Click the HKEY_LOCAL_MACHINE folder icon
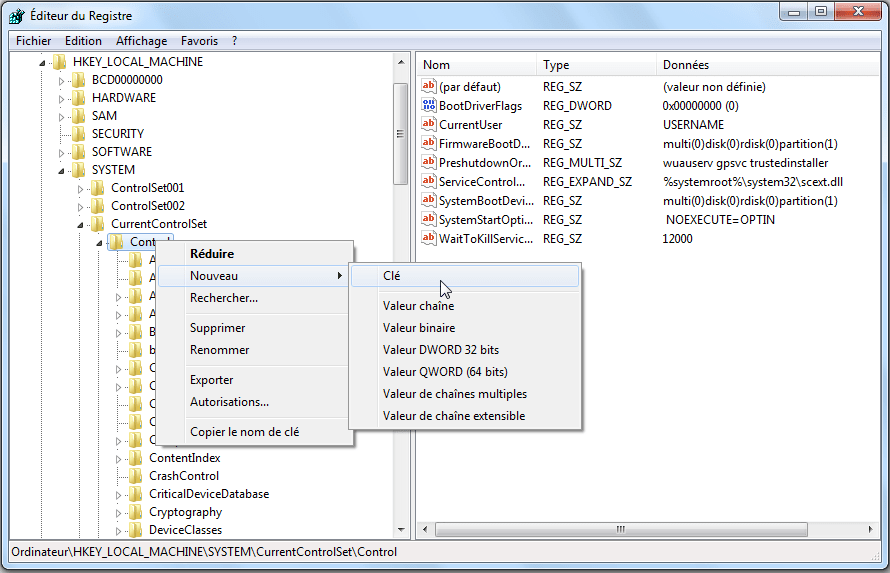The height and width of the screenshot is (573, 890). (60, 62)
